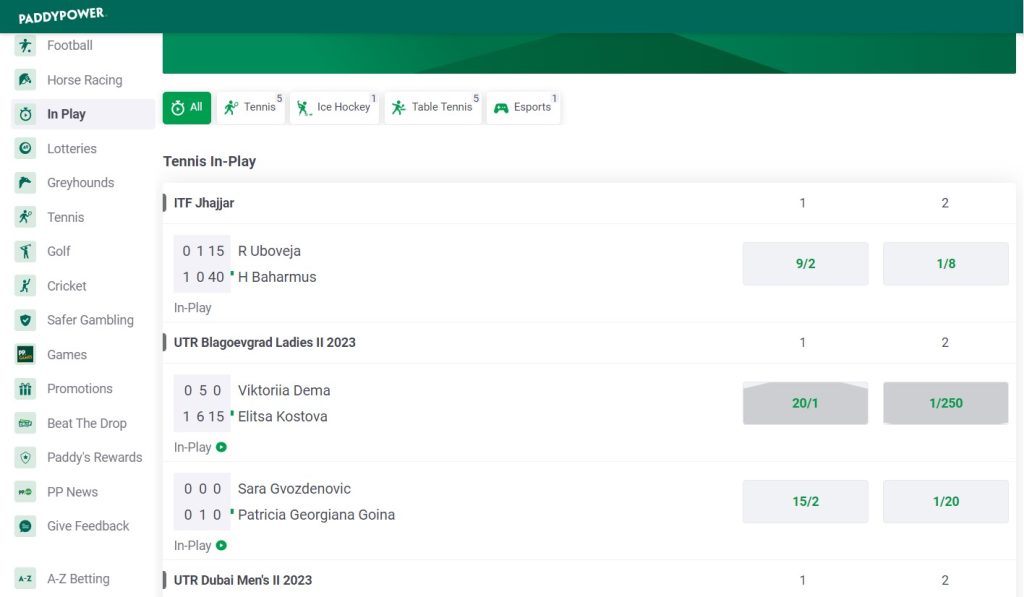The image size is (1024, 597).
Task: Click Sara Gvozdenovic player name
Action: (x=295, y=489)
